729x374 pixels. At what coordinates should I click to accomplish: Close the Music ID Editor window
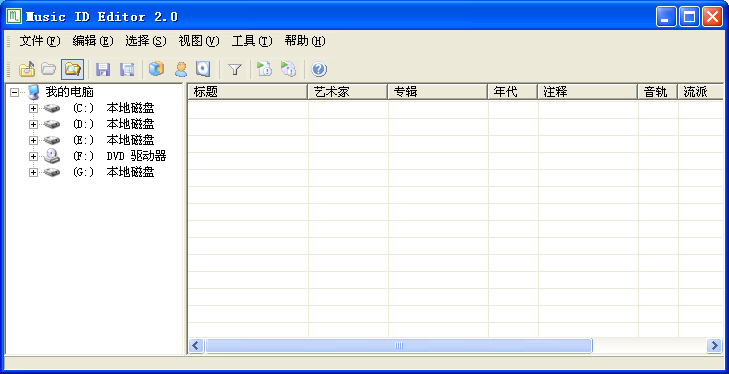(x=712, y=17)
